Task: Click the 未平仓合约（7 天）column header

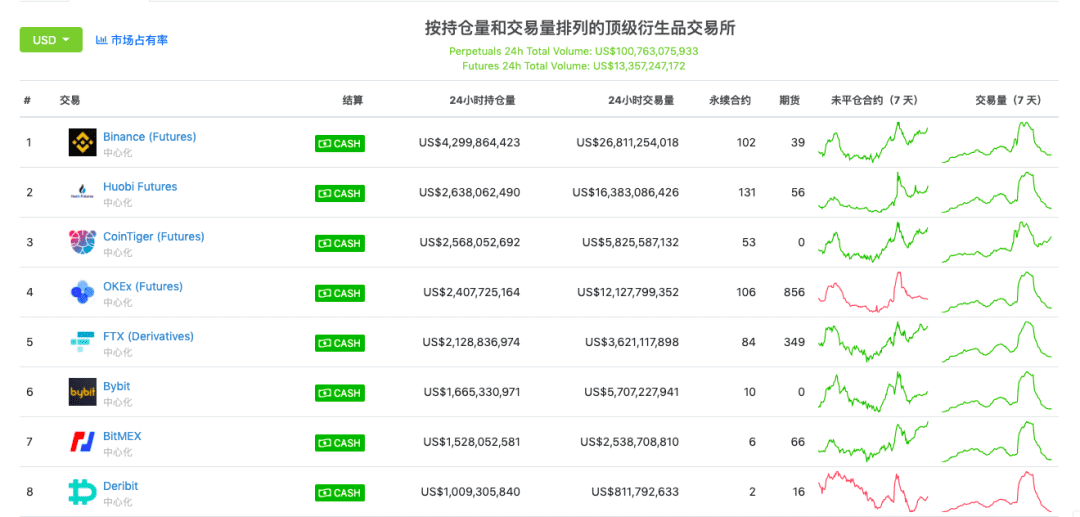Action: pos(875,100)
